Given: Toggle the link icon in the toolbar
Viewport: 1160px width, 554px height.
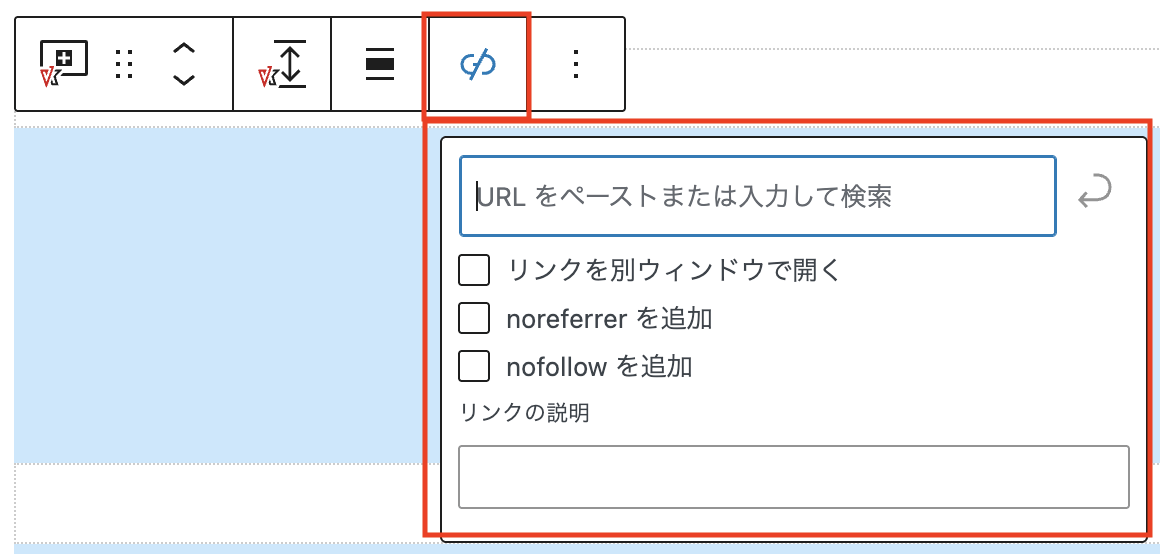Looking at the screenshot, I should pyautogui.click(x=478, y=64).
